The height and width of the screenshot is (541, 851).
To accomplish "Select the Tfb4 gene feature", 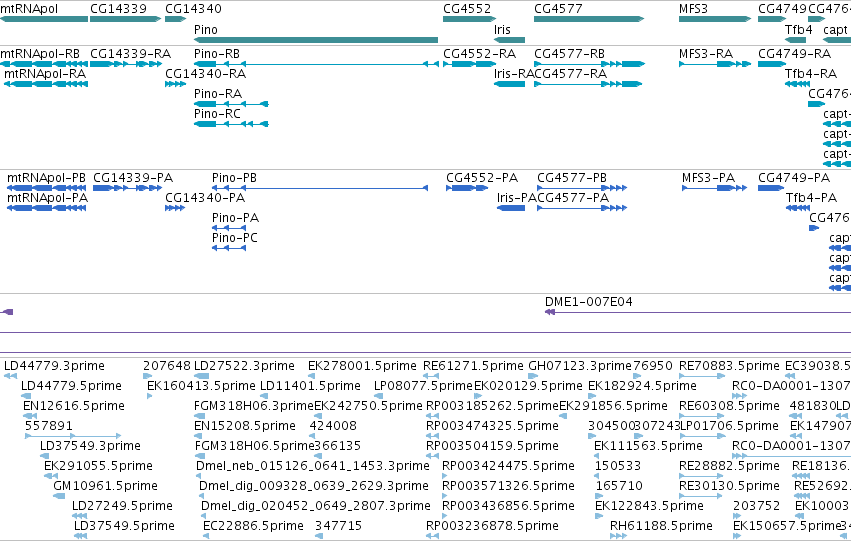I will click(795, 40).
